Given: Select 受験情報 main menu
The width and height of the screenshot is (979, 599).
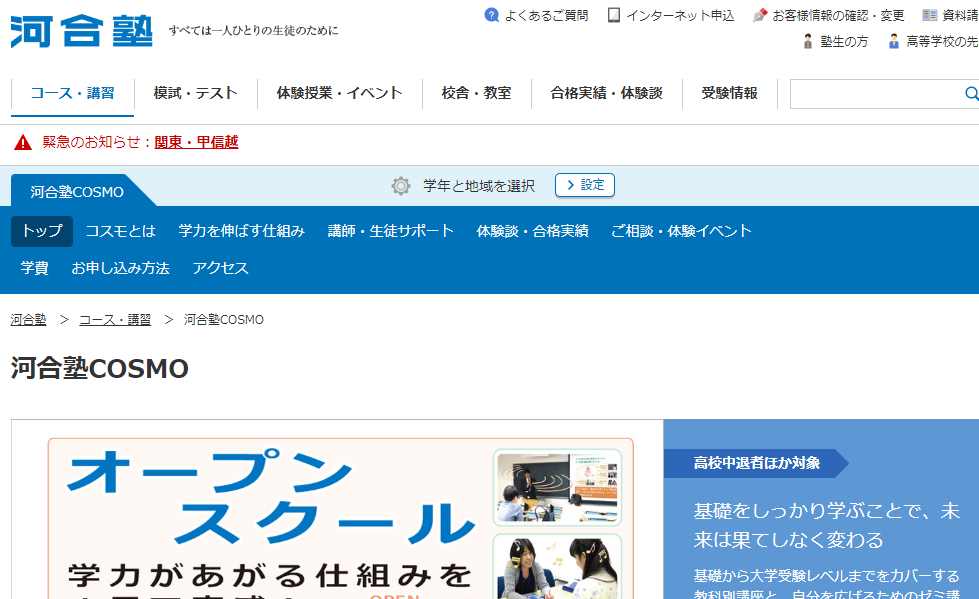Looking at the screenshot, I should pos(729,93).
